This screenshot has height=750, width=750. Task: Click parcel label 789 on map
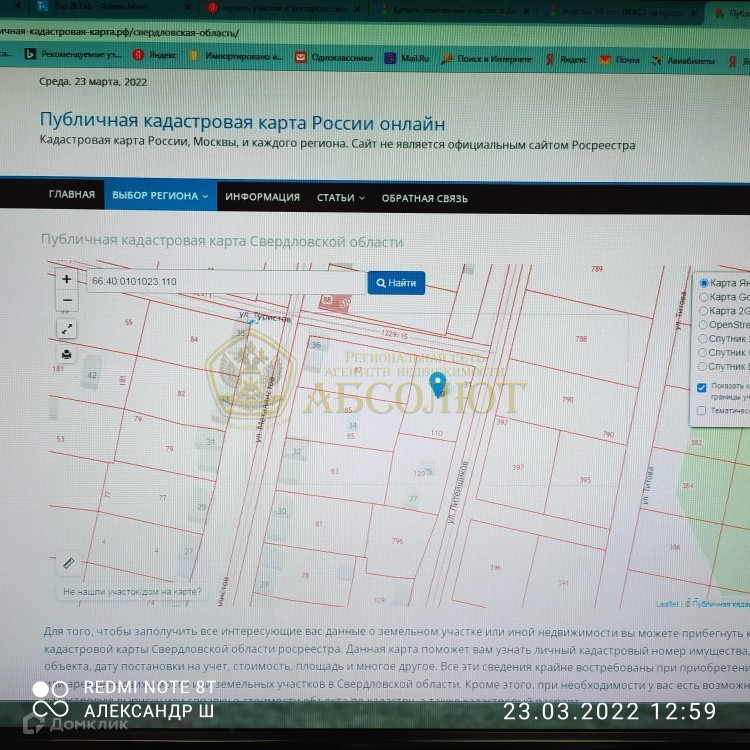pyautogui.click(x=596, y=269)
